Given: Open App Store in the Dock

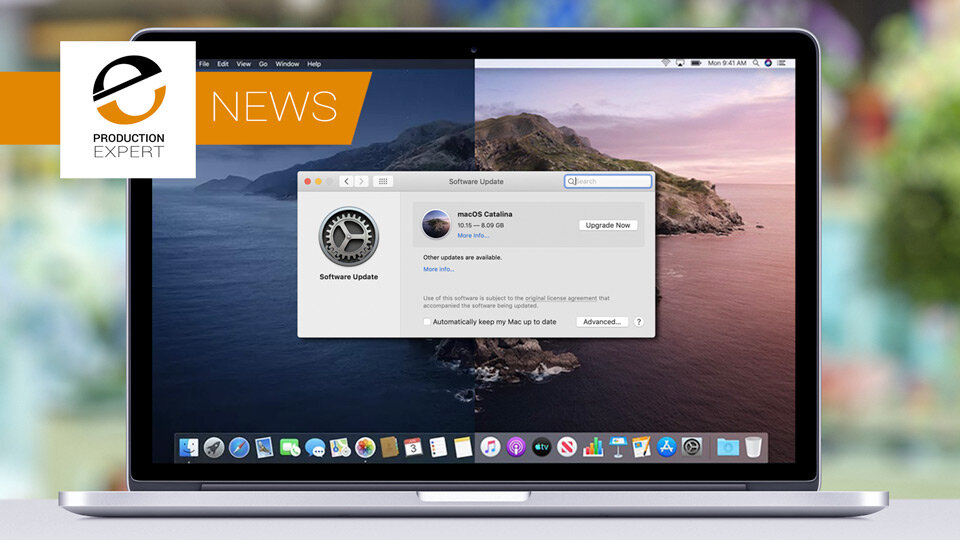Looking at the screenshot, I should 666,448.
